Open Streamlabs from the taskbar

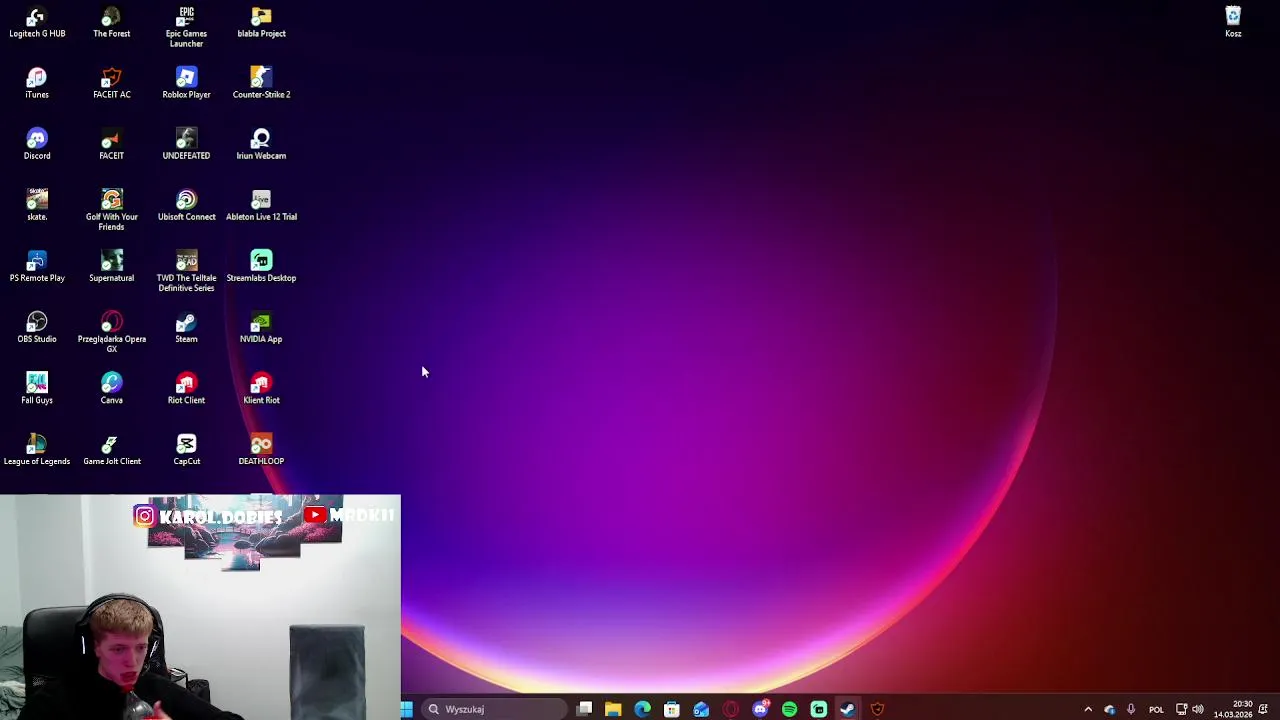819,709
